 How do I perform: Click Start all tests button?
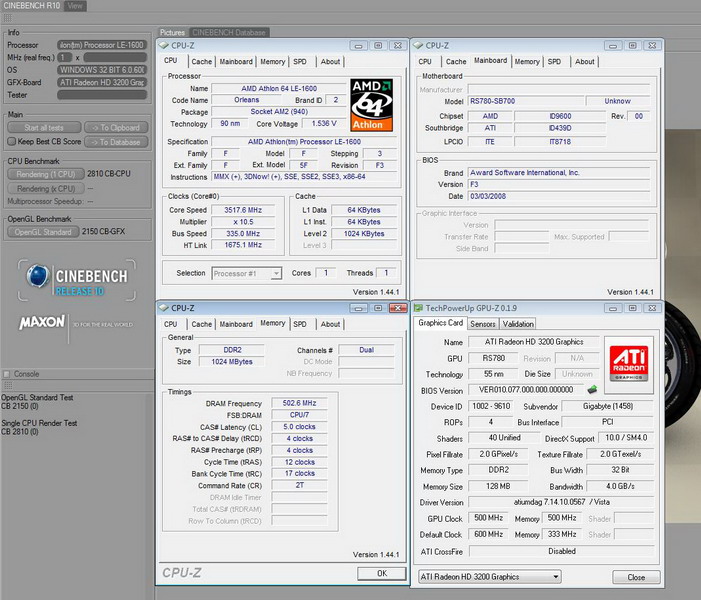tap(44, 127)
